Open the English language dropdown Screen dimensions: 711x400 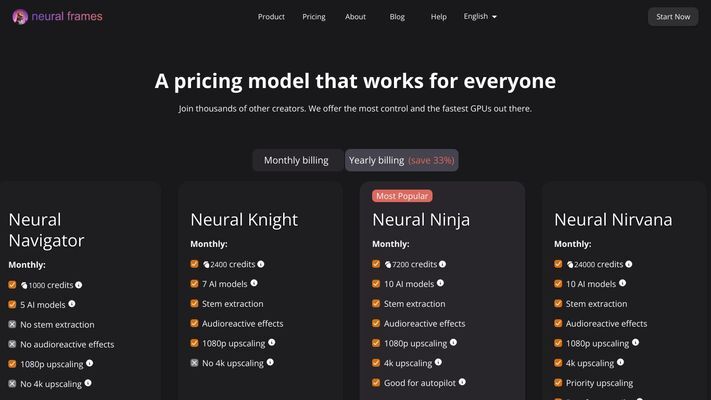click(x=480, y=17)
